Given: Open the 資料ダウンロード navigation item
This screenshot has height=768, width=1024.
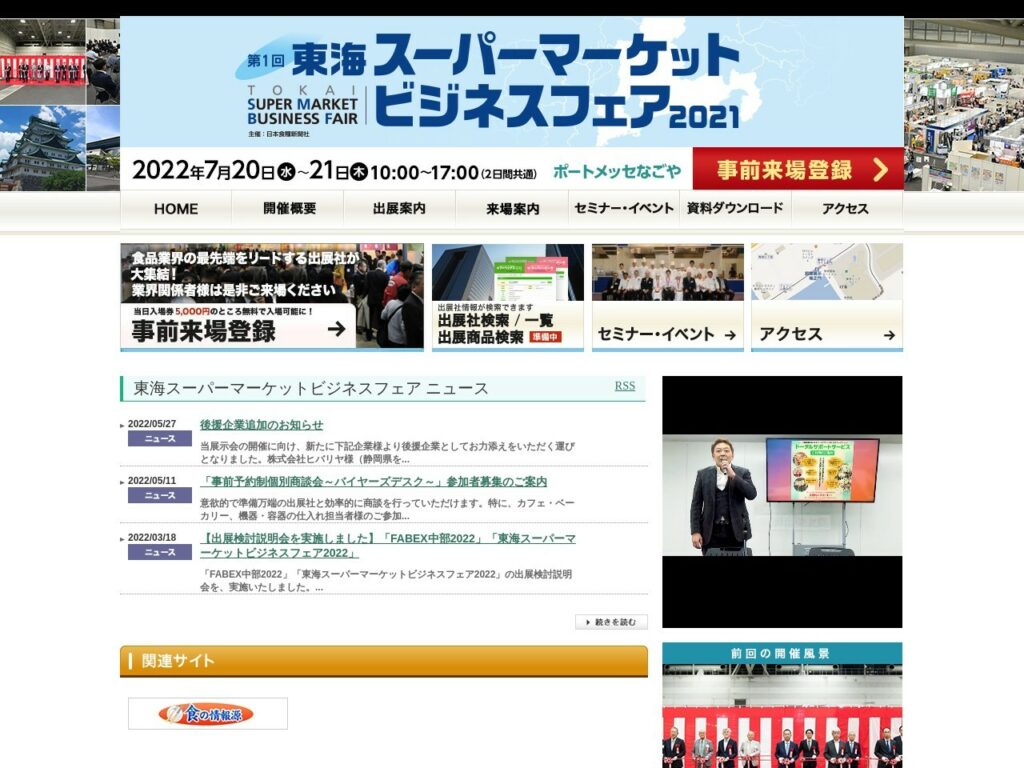Looking at the screenshot, I should (x=735, y=209).
